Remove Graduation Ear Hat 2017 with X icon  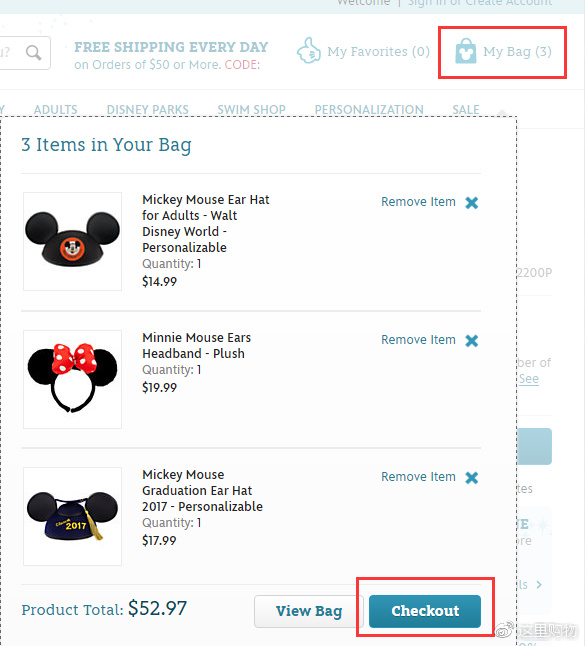[472, 477]
